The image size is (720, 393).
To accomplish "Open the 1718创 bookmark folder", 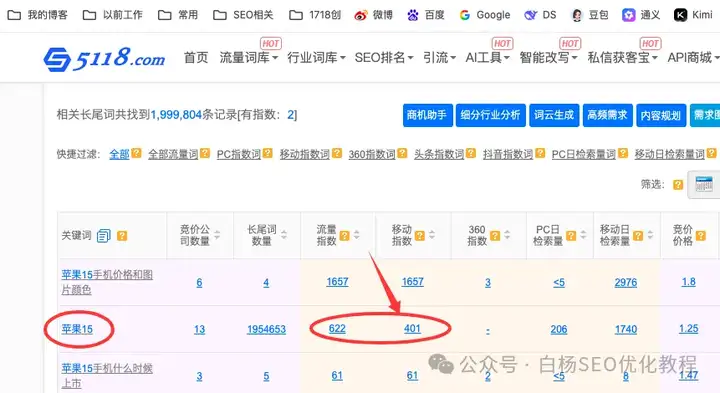I will pos(315,15).
